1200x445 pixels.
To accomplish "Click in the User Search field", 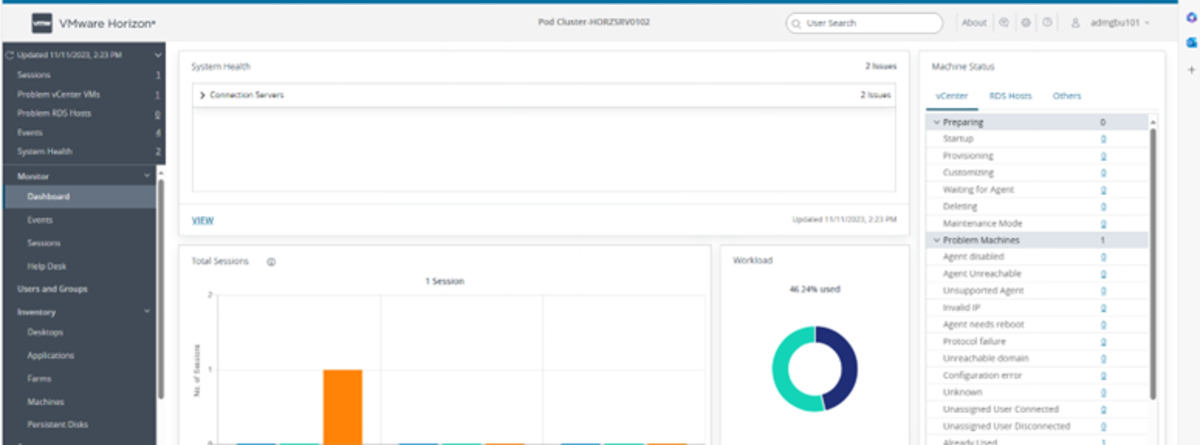I will pos(870,23).
